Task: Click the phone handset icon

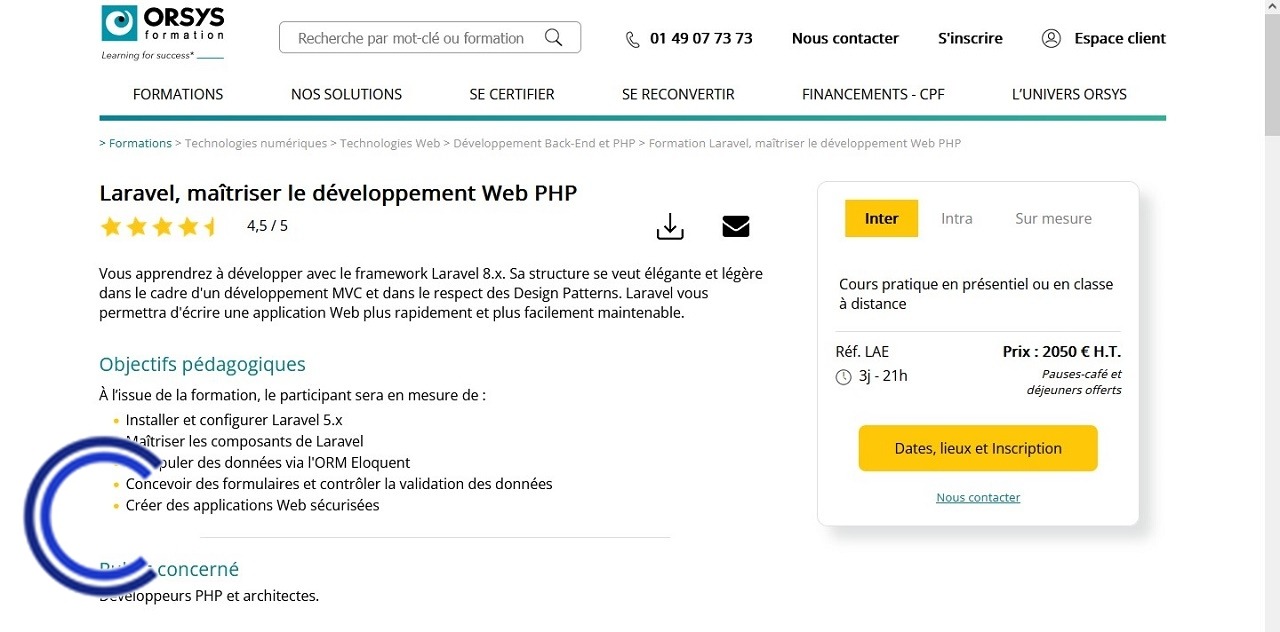Action: (633, 39)
